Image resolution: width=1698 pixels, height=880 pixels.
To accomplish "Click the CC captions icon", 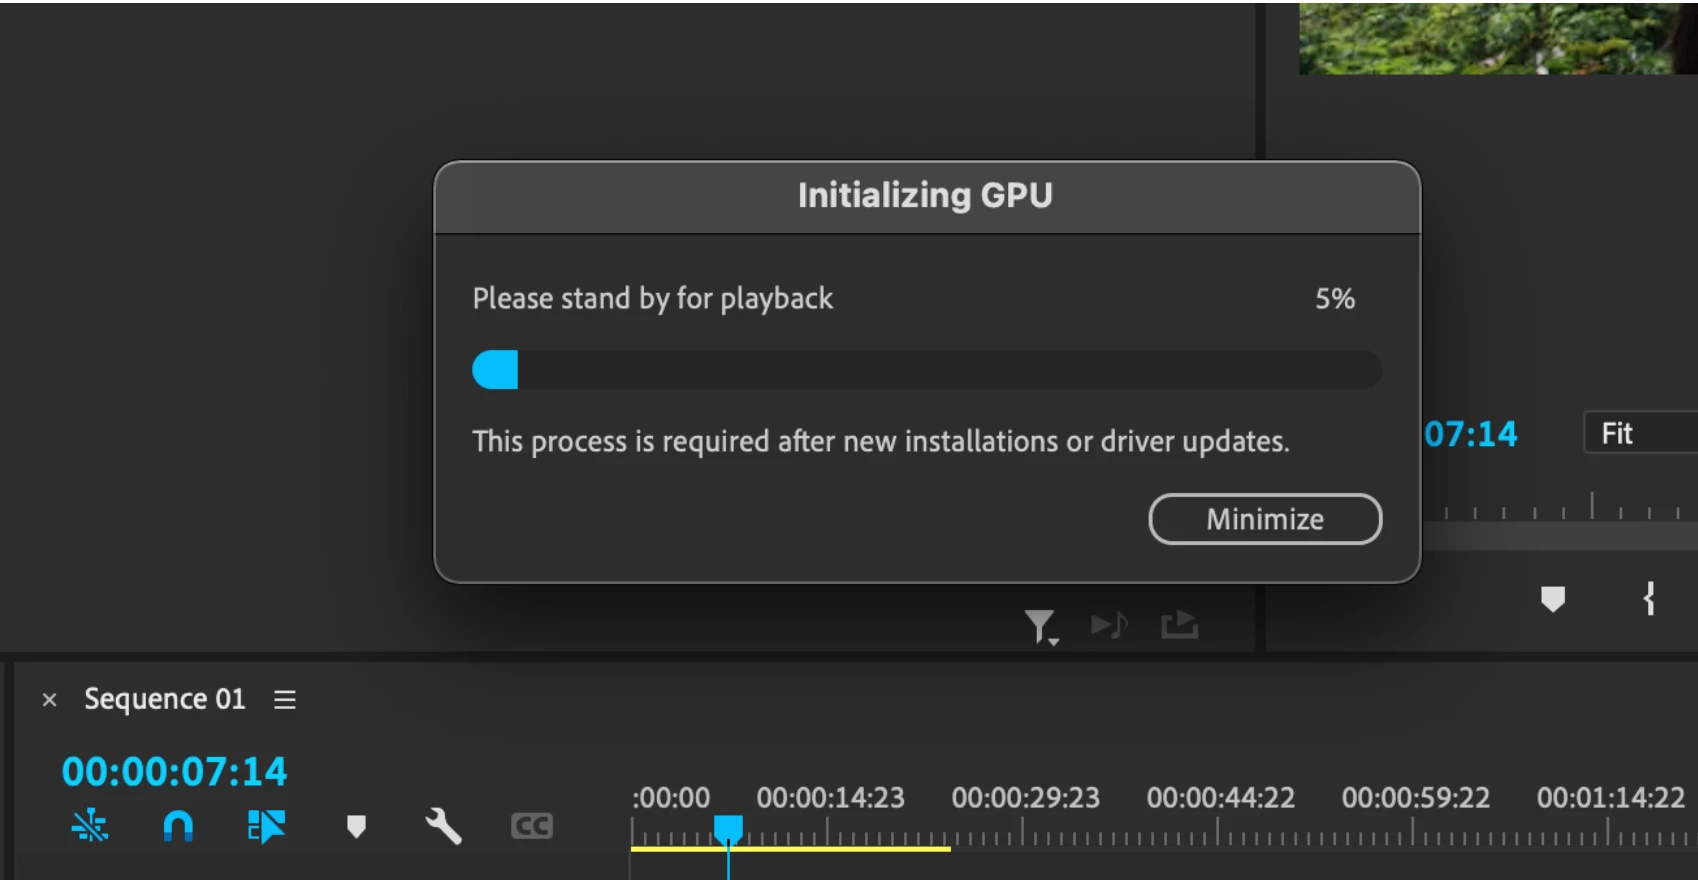I will point(531,826).
